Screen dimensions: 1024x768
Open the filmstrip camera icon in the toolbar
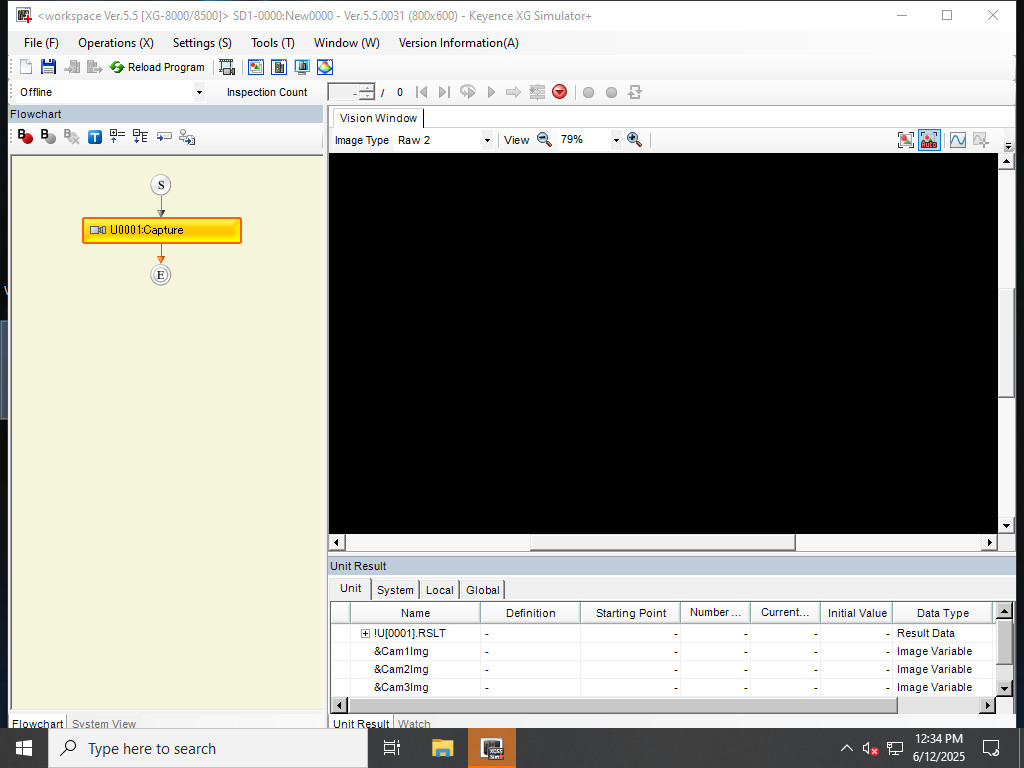(x=227, y=67)
